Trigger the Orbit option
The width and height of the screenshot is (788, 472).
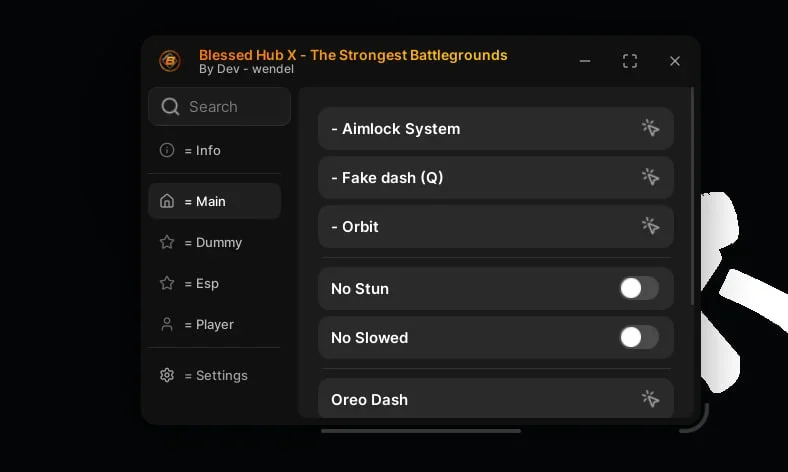(480, 226)
